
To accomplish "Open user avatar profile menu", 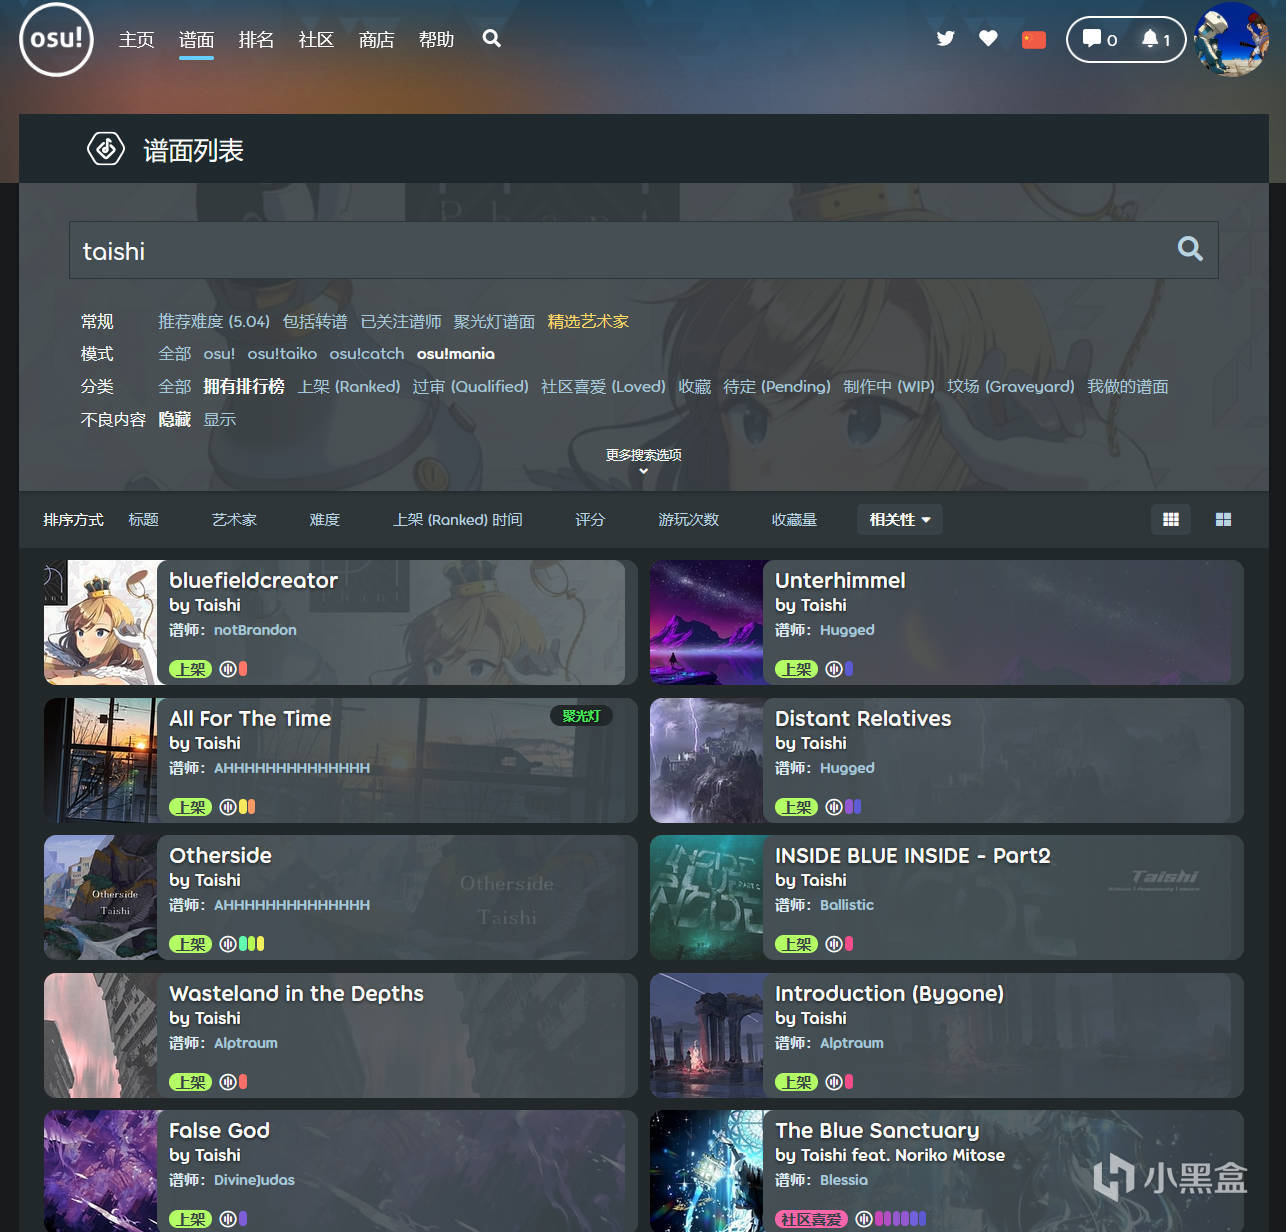I will click(x=1232, y=40).
